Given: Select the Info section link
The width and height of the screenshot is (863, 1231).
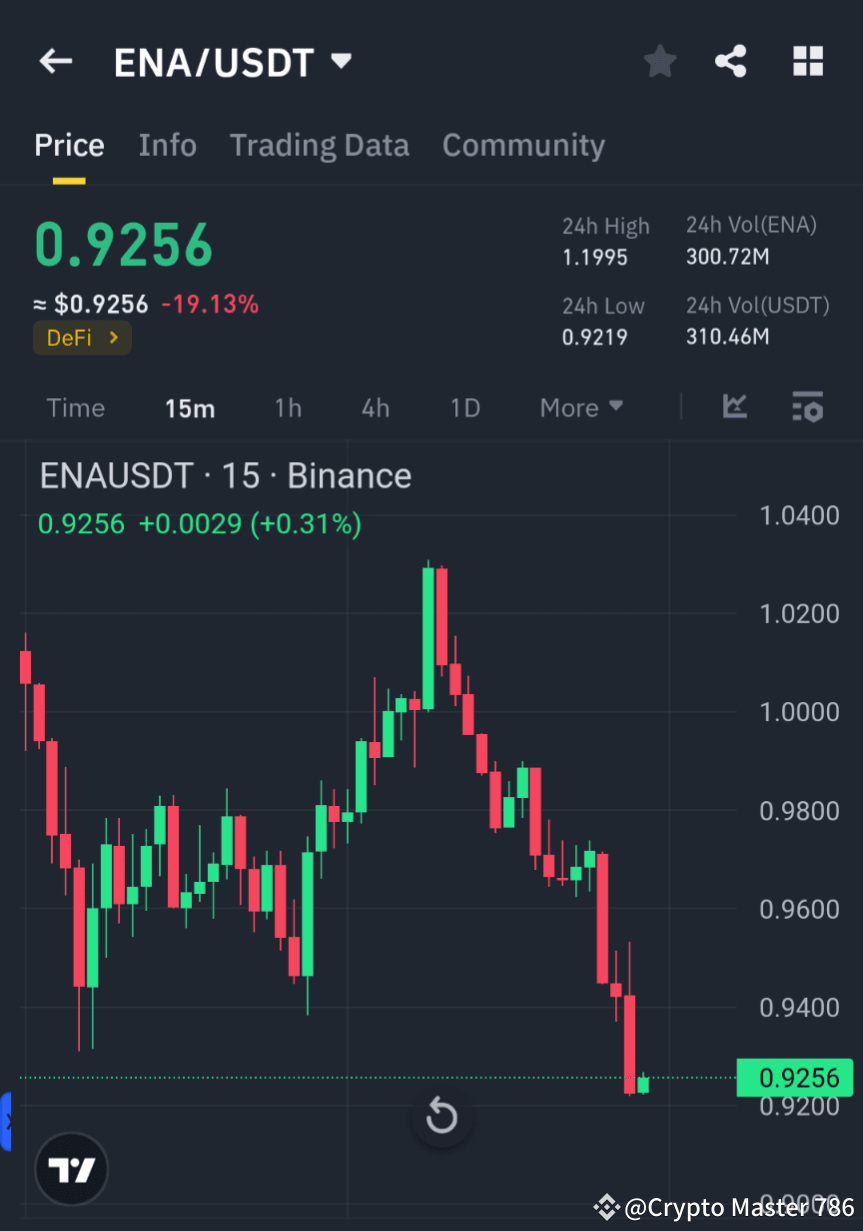Looking at the screenshot, I should click(167, 145).
